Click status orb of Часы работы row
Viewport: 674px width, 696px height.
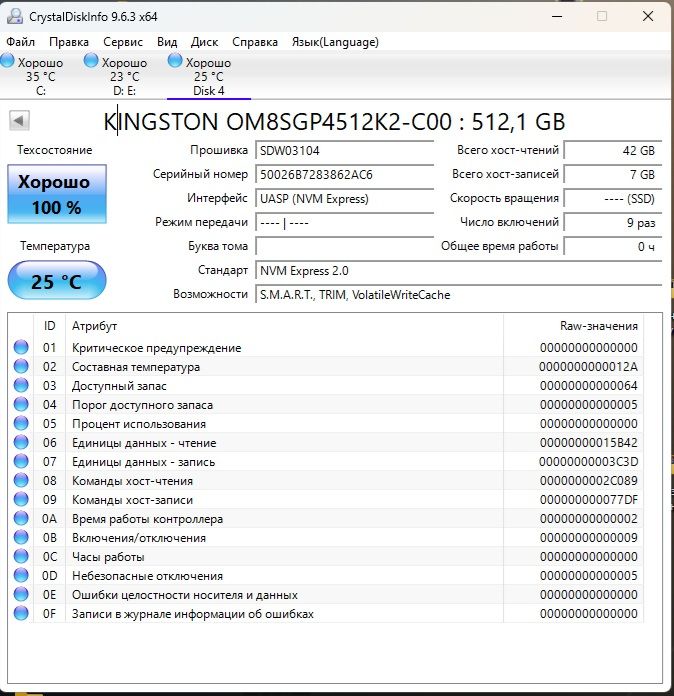pos(21,556)
